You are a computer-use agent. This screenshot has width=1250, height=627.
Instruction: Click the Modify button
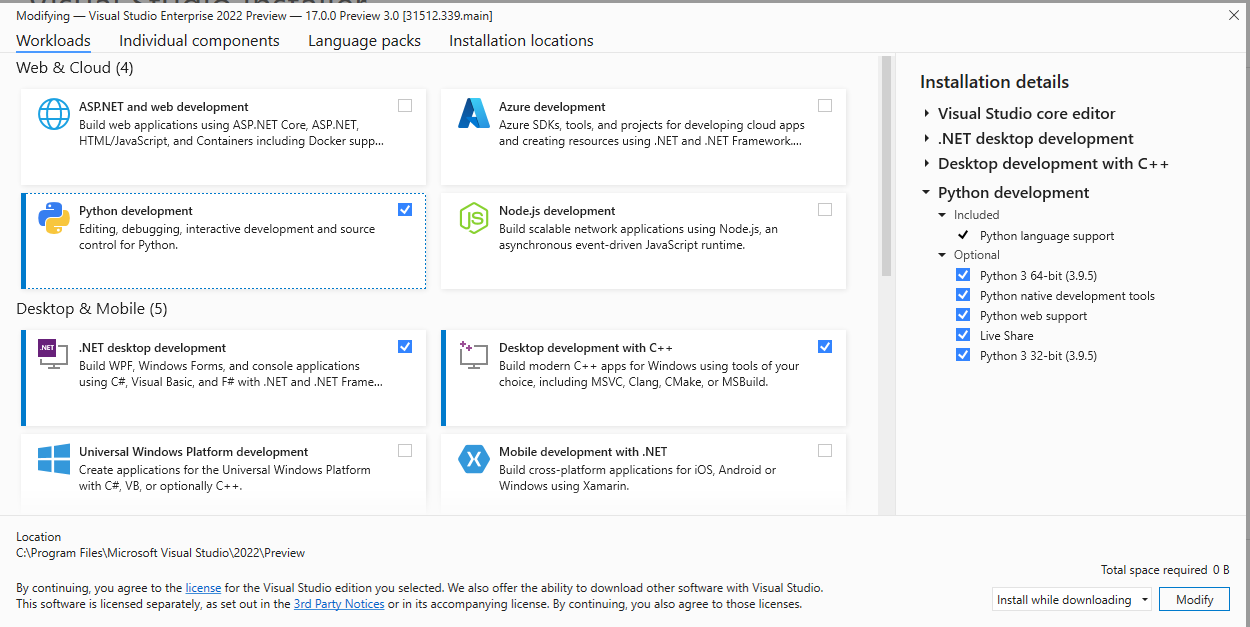coord(1194,598)
